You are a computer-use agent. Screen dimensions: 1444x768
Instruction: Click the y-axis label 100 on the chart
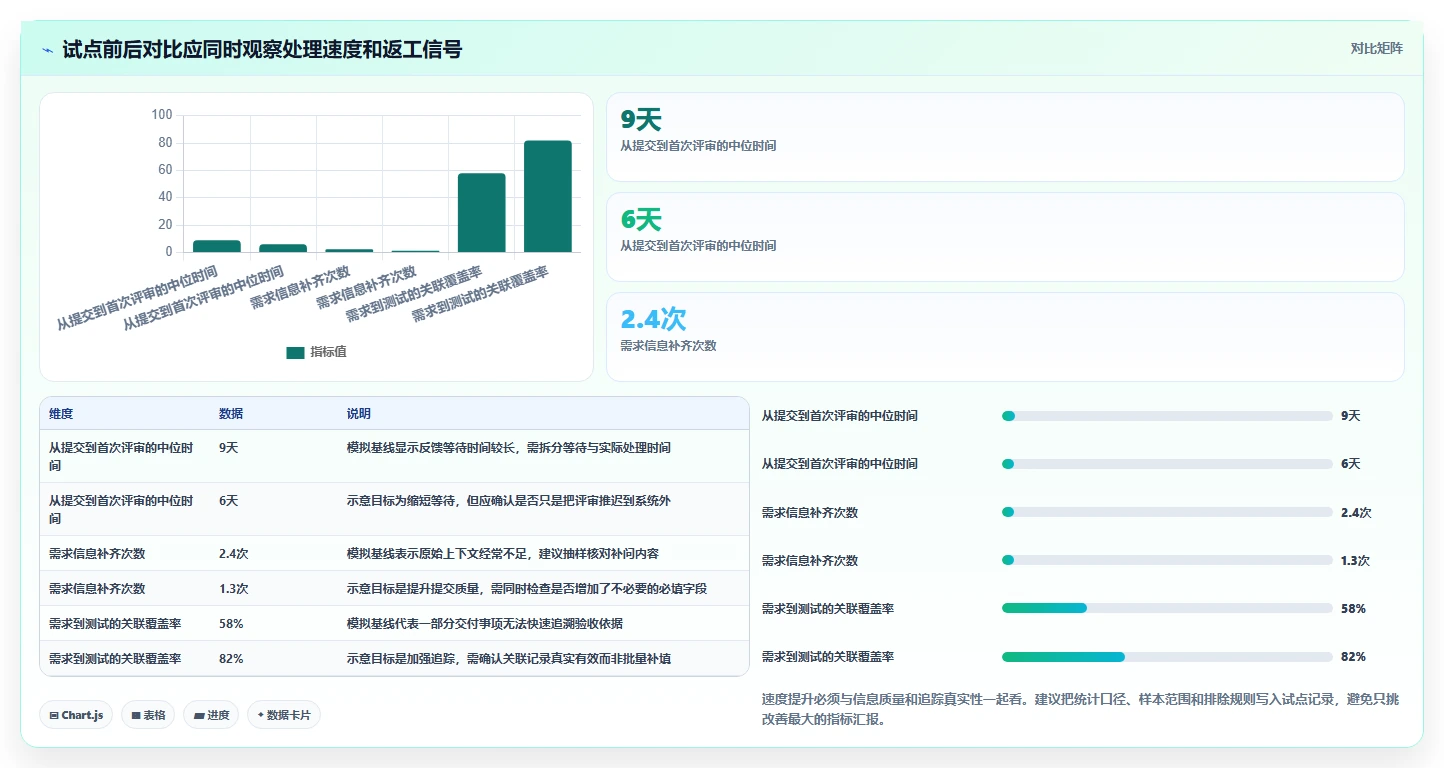[x=162, y=115]
